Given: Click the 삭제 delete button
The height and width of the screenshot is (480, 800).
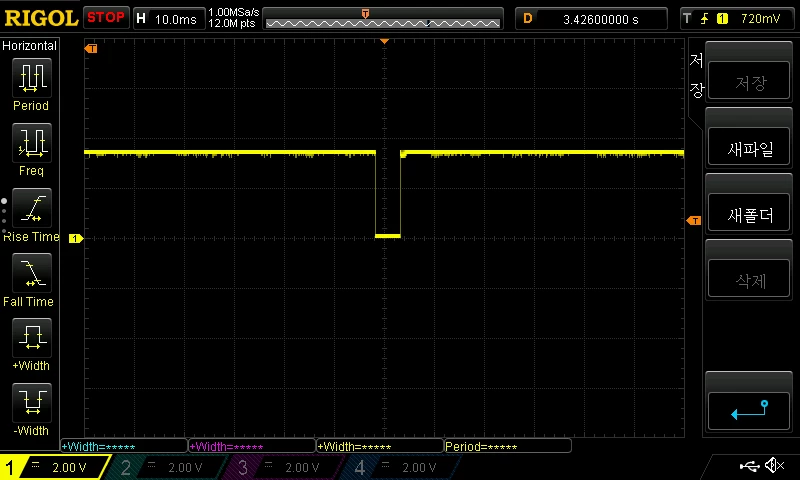Looking at the screenshot, I should click(x=749, y=279).
